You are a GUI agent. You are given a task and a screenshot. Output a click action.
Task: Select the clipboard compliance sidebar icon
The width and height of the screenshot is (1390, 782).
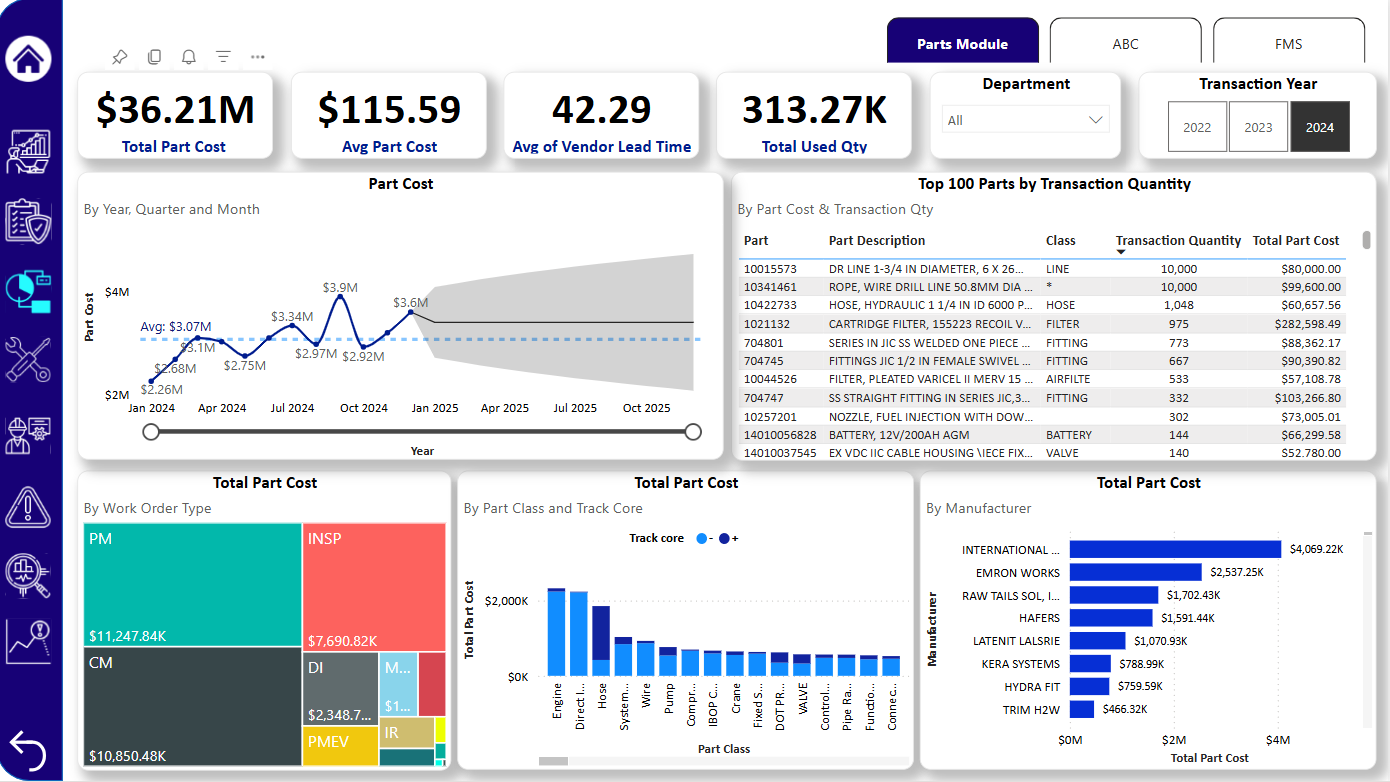(x=29, y=222)
